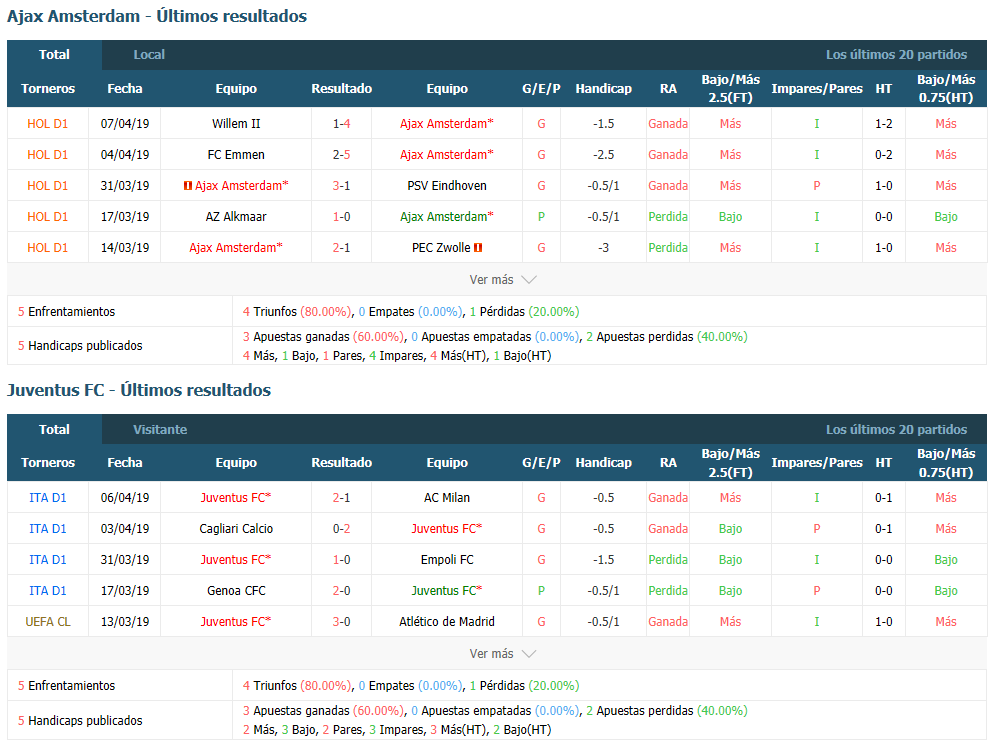
Task: Click the P result in AZ Alkmaar row
Action: 541,217
